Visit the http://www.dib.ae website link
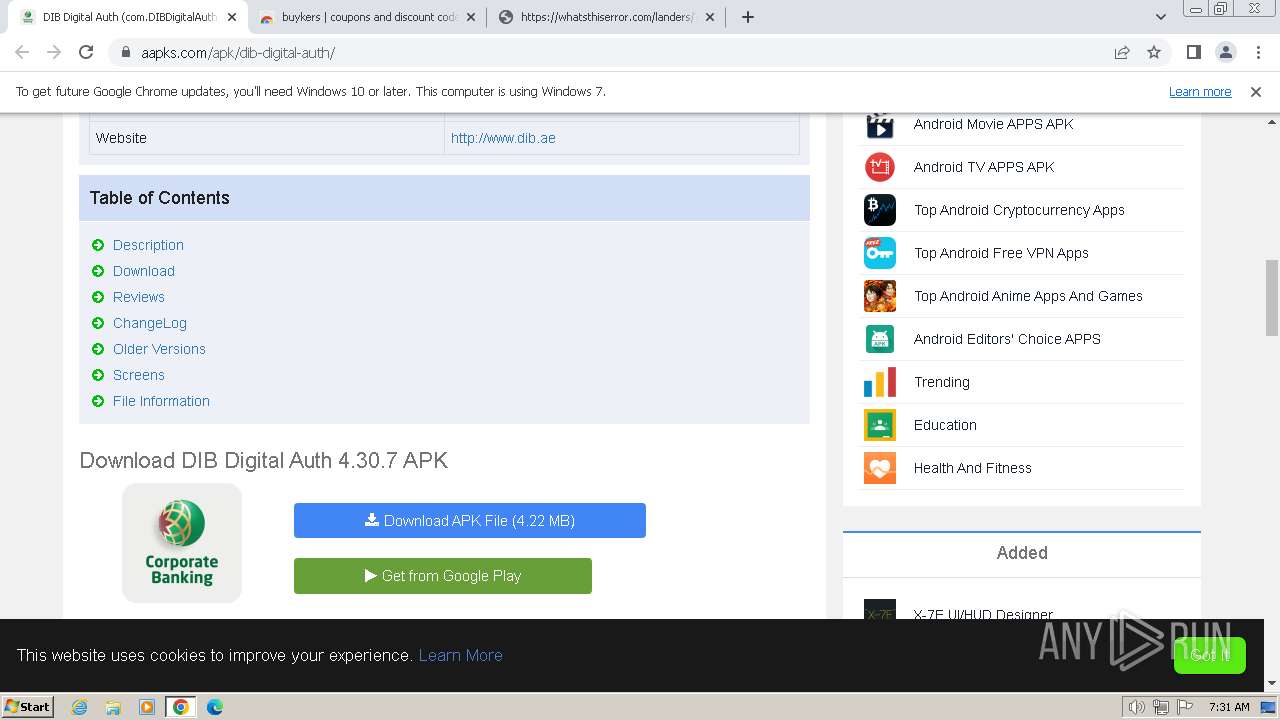The height and width of the screenshot is (720, 1280). click(503, 138)
